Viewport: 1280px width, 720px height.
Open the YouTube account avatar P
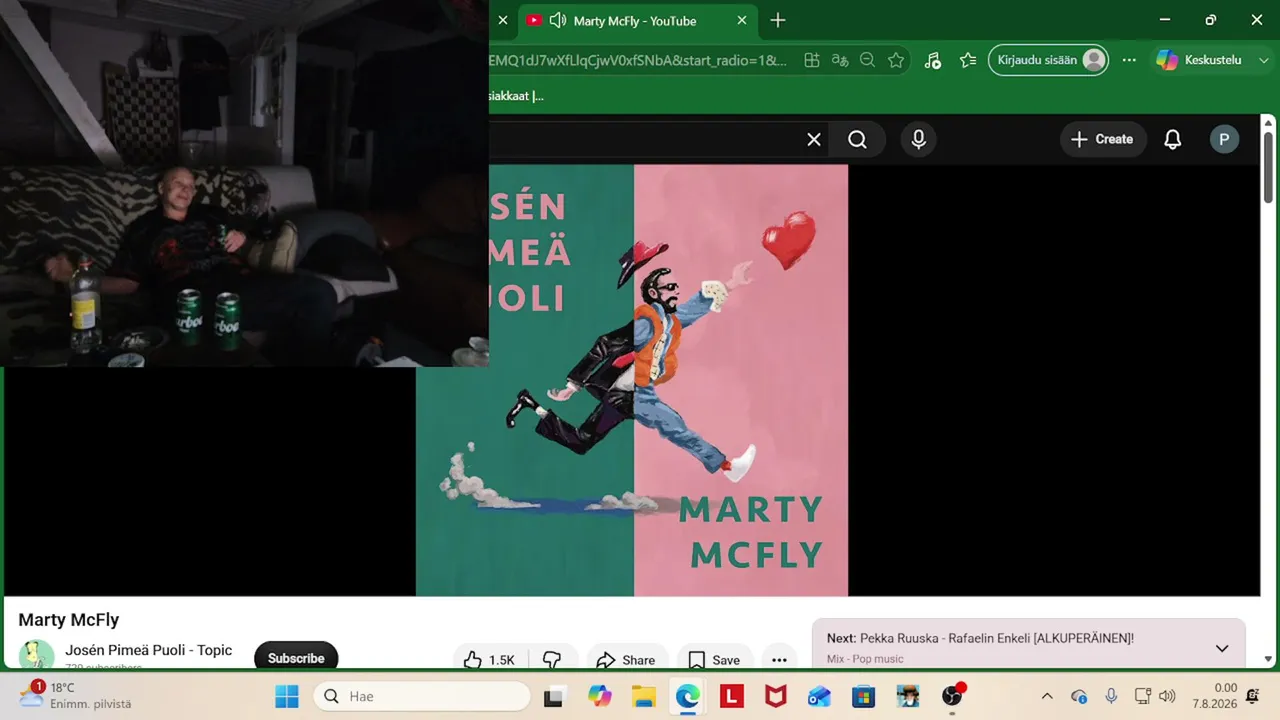click(x=1224, y=140)
